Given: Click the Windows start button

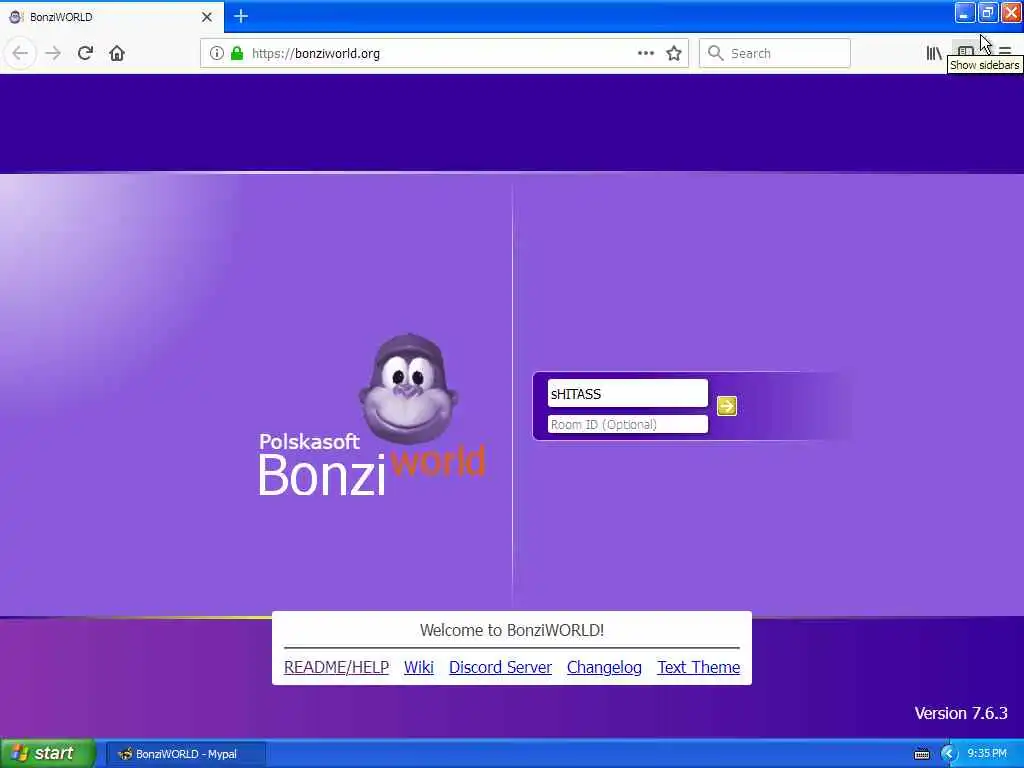Looking at the screenshot, I should point(47,754).
